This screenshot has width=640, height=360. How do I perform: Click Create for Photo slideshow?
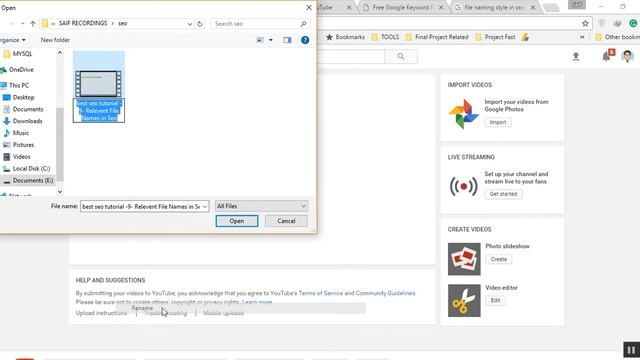(499, 259)
